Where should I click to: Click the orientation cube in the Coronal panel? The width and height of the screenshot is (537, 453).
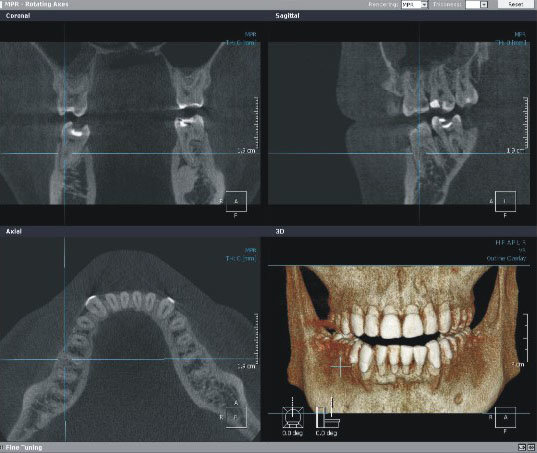(236, 201)
